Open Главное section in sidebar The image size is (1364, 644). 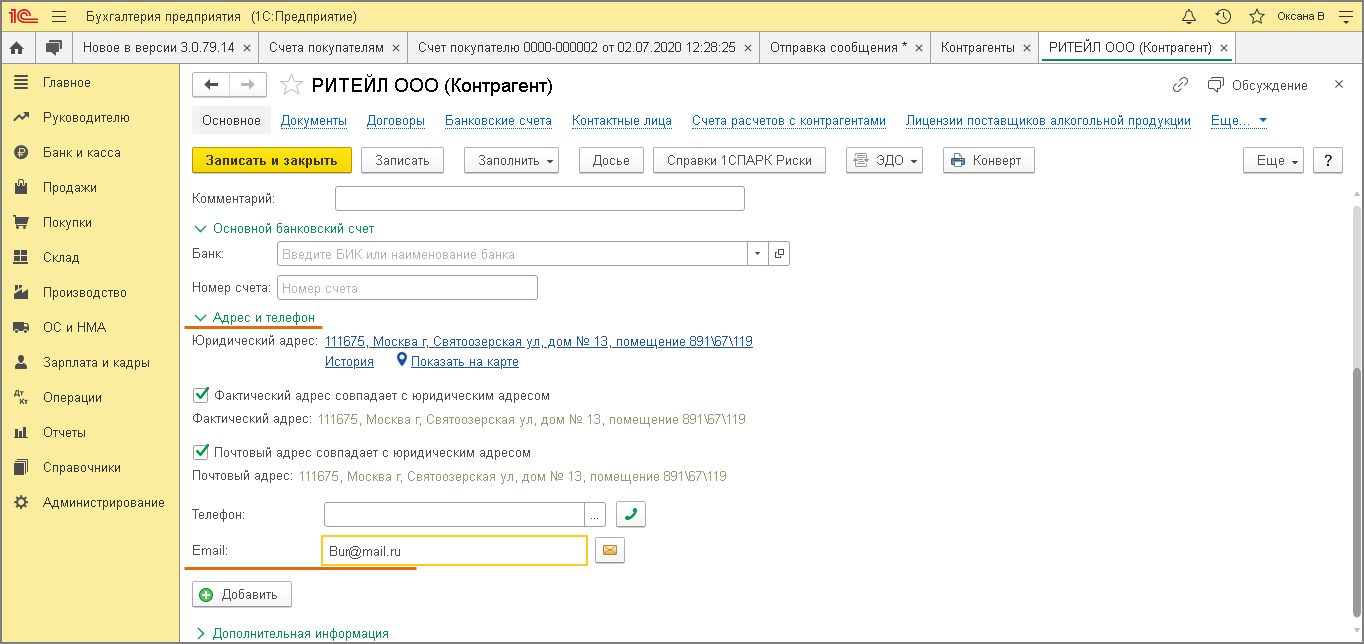pos(67,82)
